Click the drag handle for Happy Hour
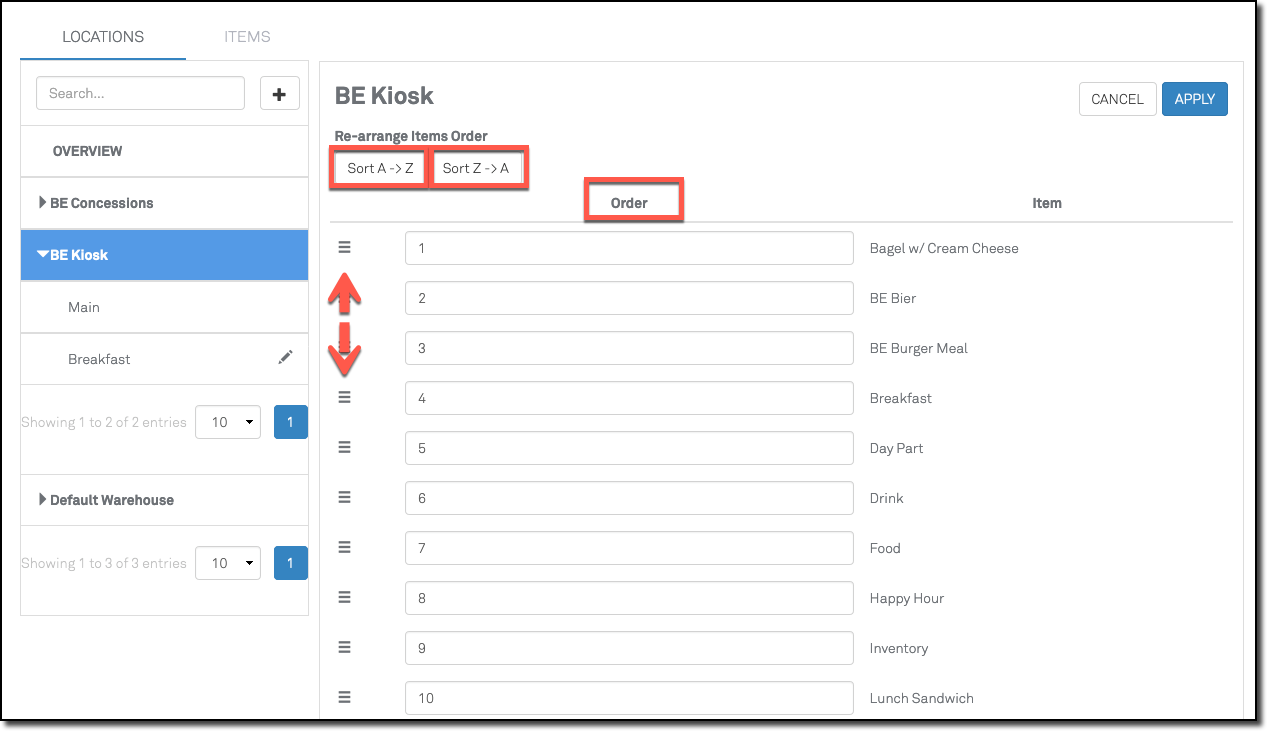 pyautogui.click(x=345, y=597)
